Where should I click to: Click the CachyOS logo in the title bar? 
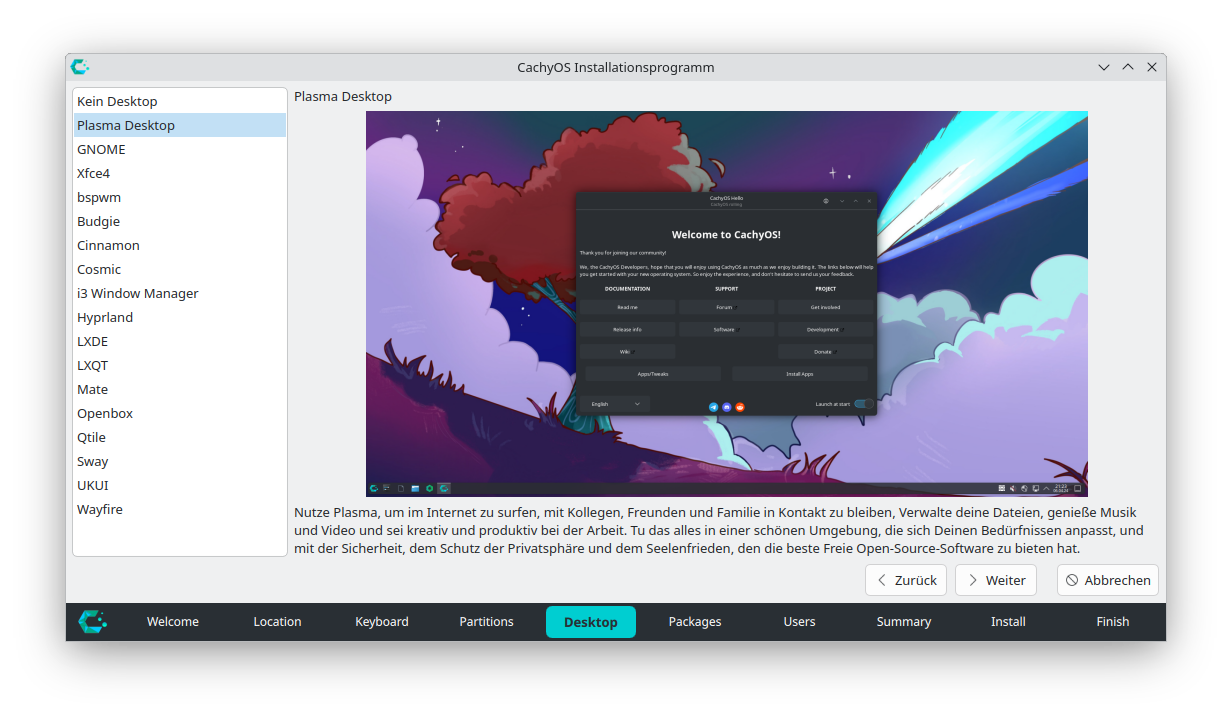coord(80,67)
